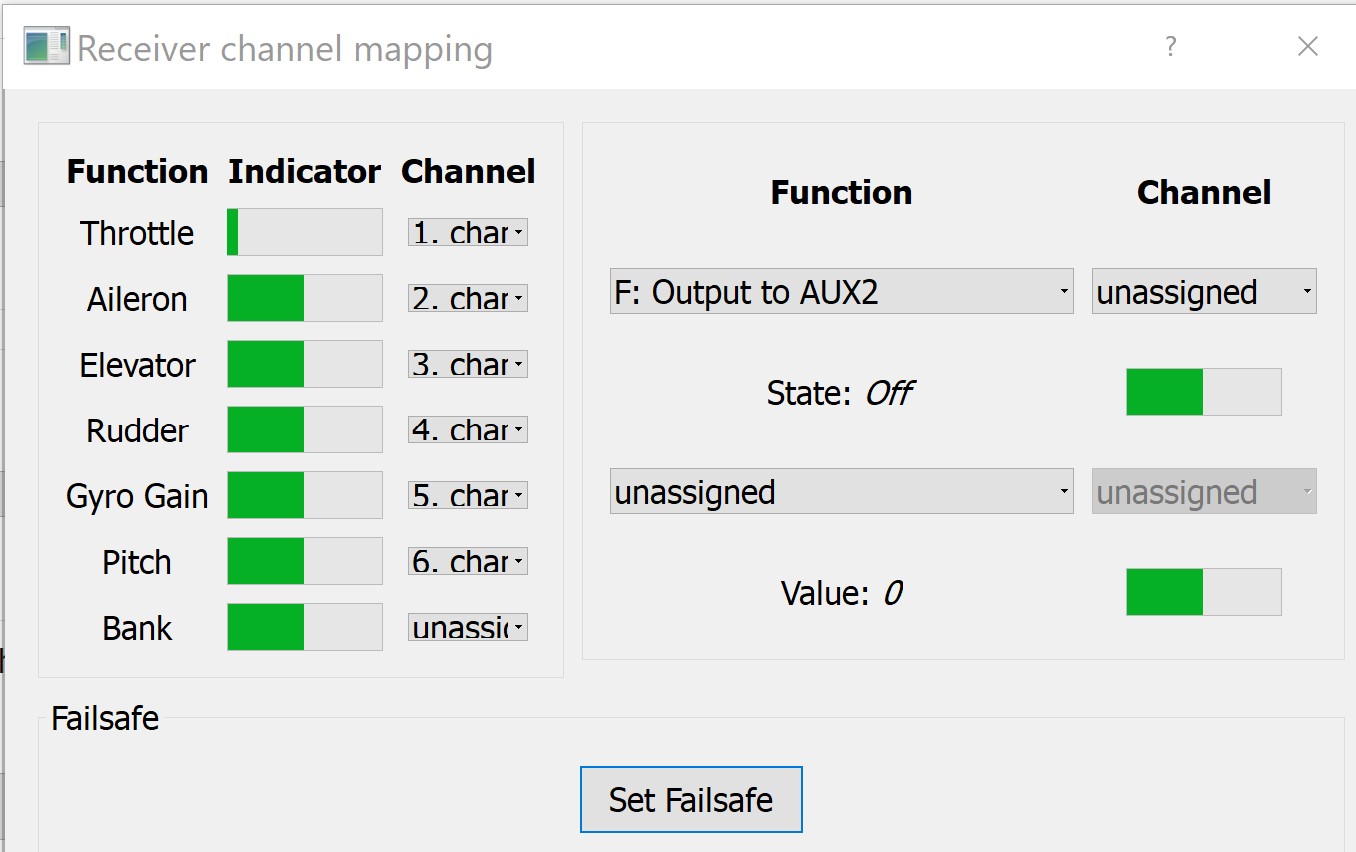Click the Throttle indicator bar
Screen dimensions: 1356x852
[x=305, y=233]
